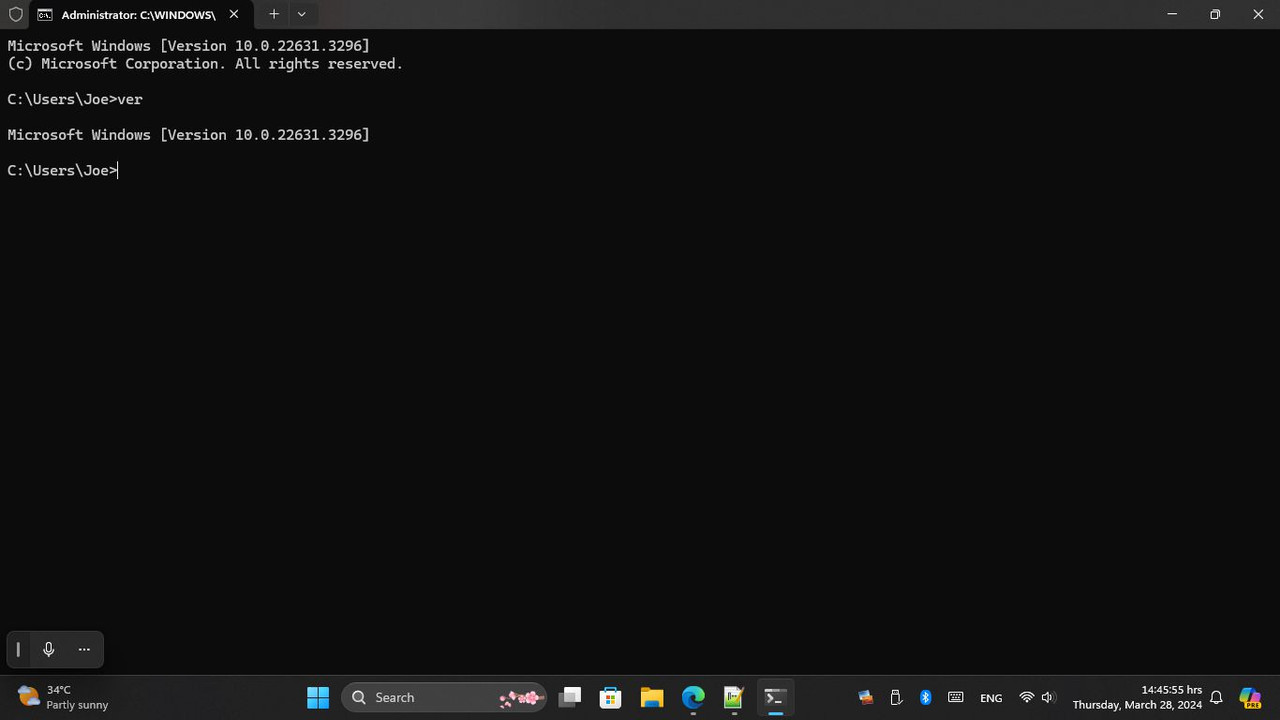Open Task View from the taskbar
The image size is (1280, 720).
570,697
